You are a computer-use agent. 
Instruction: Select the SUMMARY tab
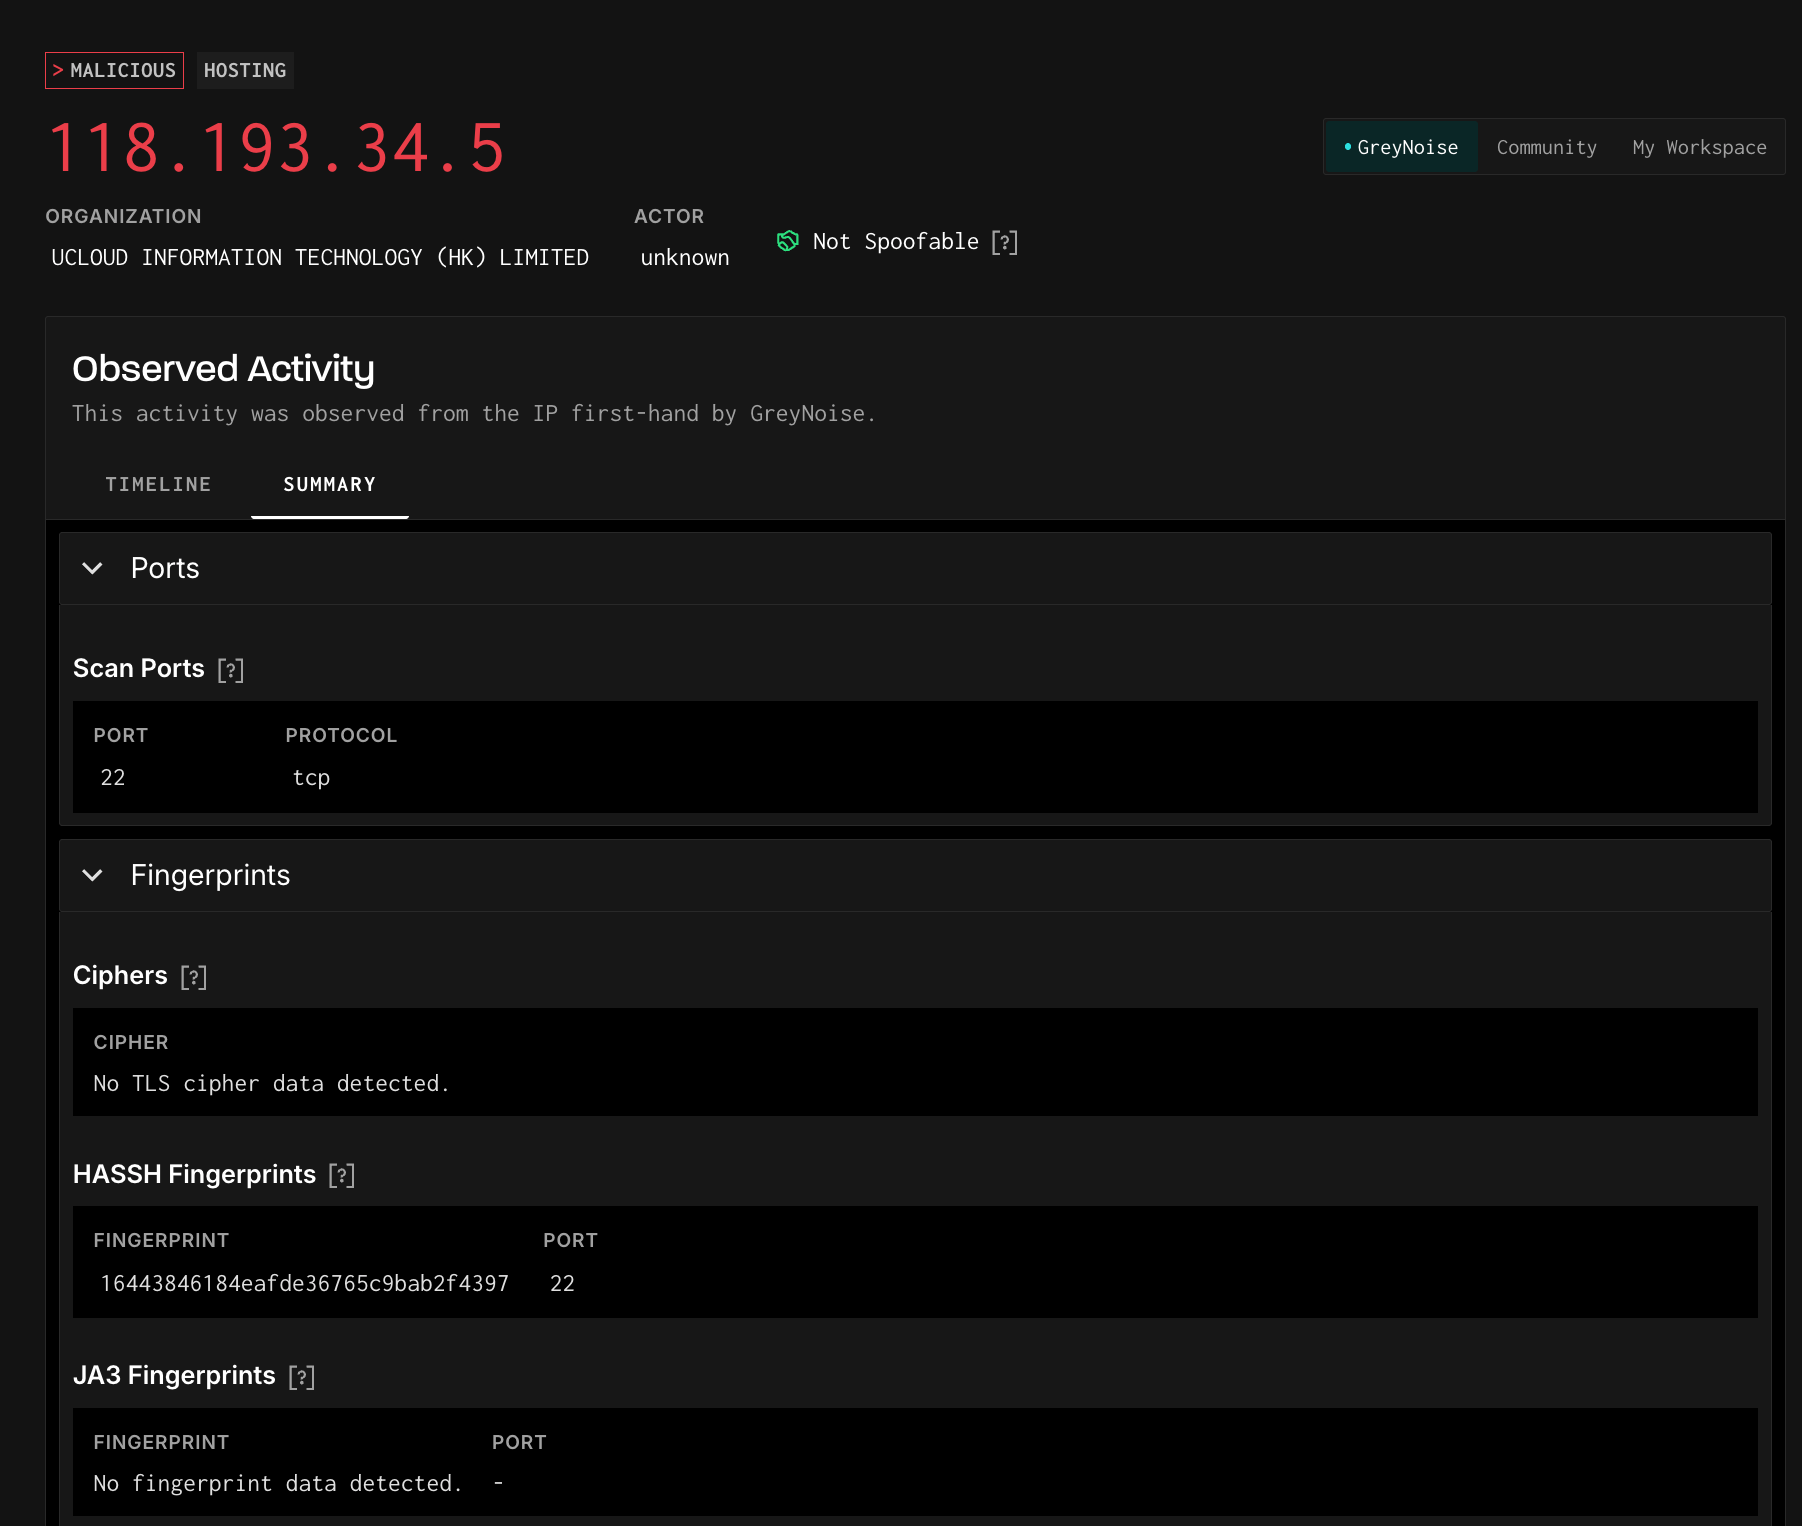coord(329,484)
